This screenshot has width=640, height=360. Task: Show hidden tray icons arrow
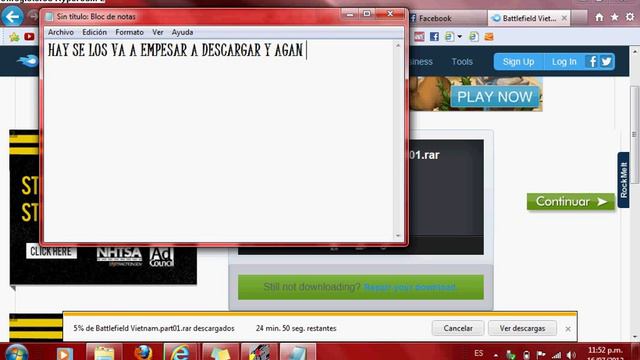point(496,356)
